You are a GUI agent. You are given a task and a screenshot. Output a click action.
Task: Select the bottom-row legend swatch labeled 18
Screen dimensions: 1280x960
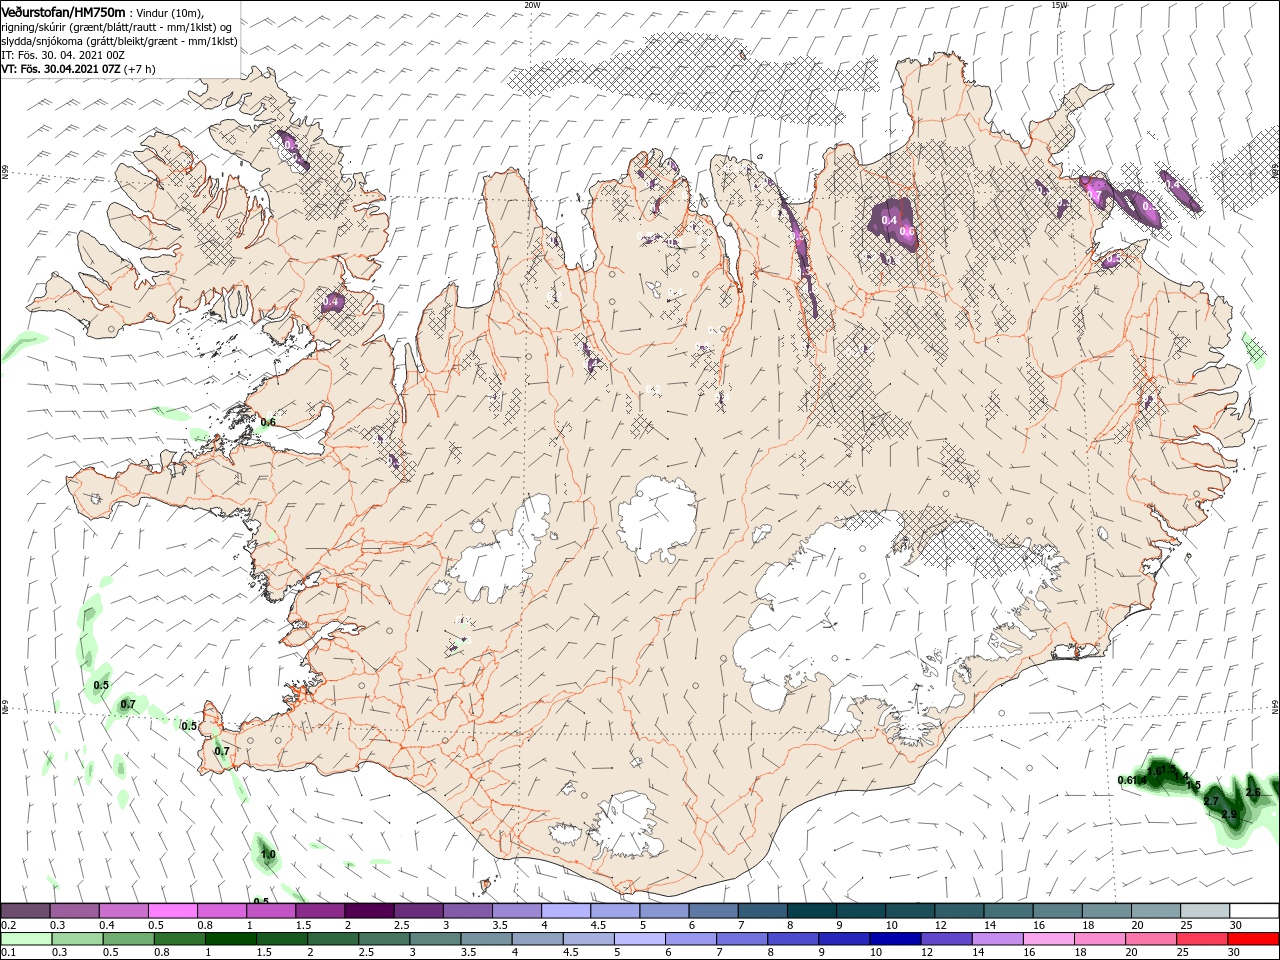(x=1099, y=940)
